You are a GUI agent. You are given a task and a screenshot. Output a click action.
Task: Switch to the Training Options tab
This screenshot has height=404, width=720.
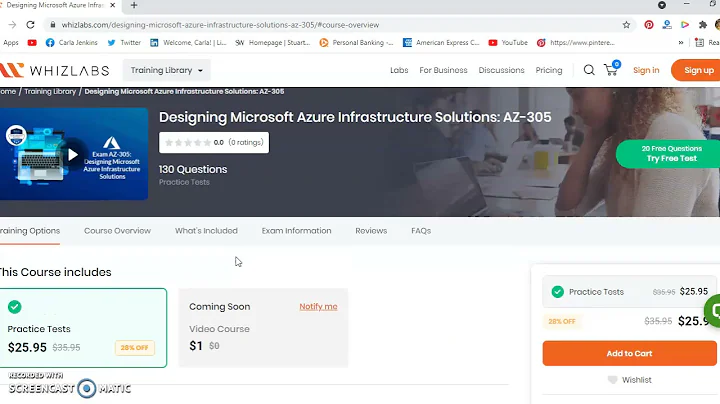(x=30, y=231)
